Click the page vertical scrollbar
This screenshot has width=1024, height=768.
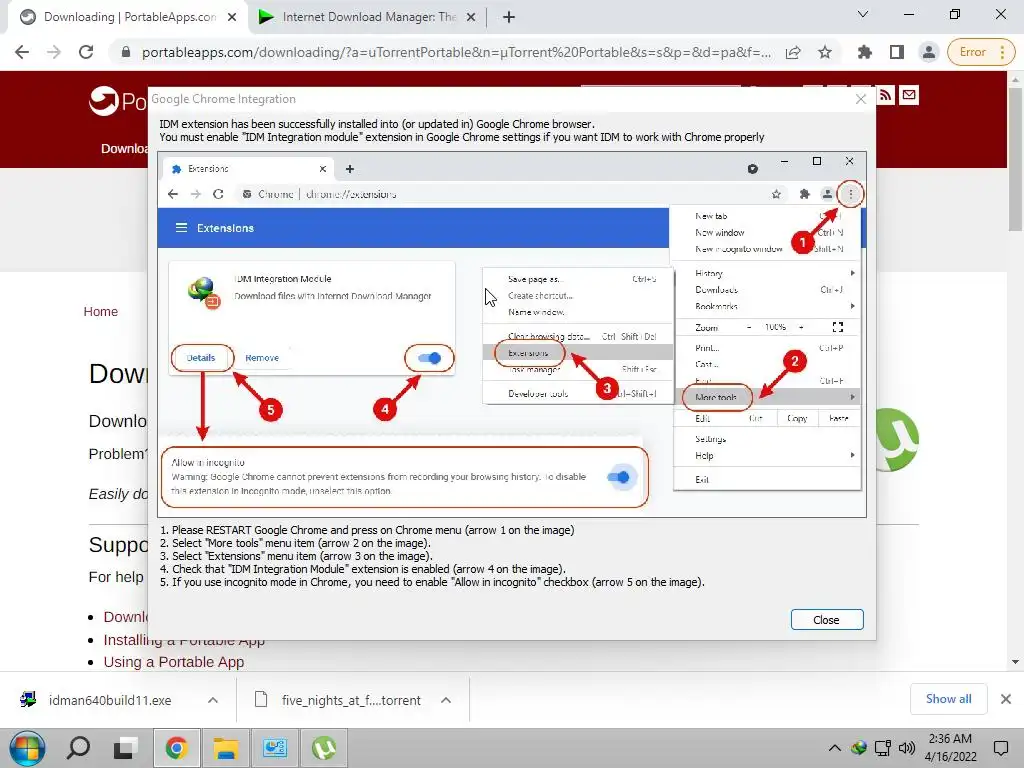(1016, 159)
